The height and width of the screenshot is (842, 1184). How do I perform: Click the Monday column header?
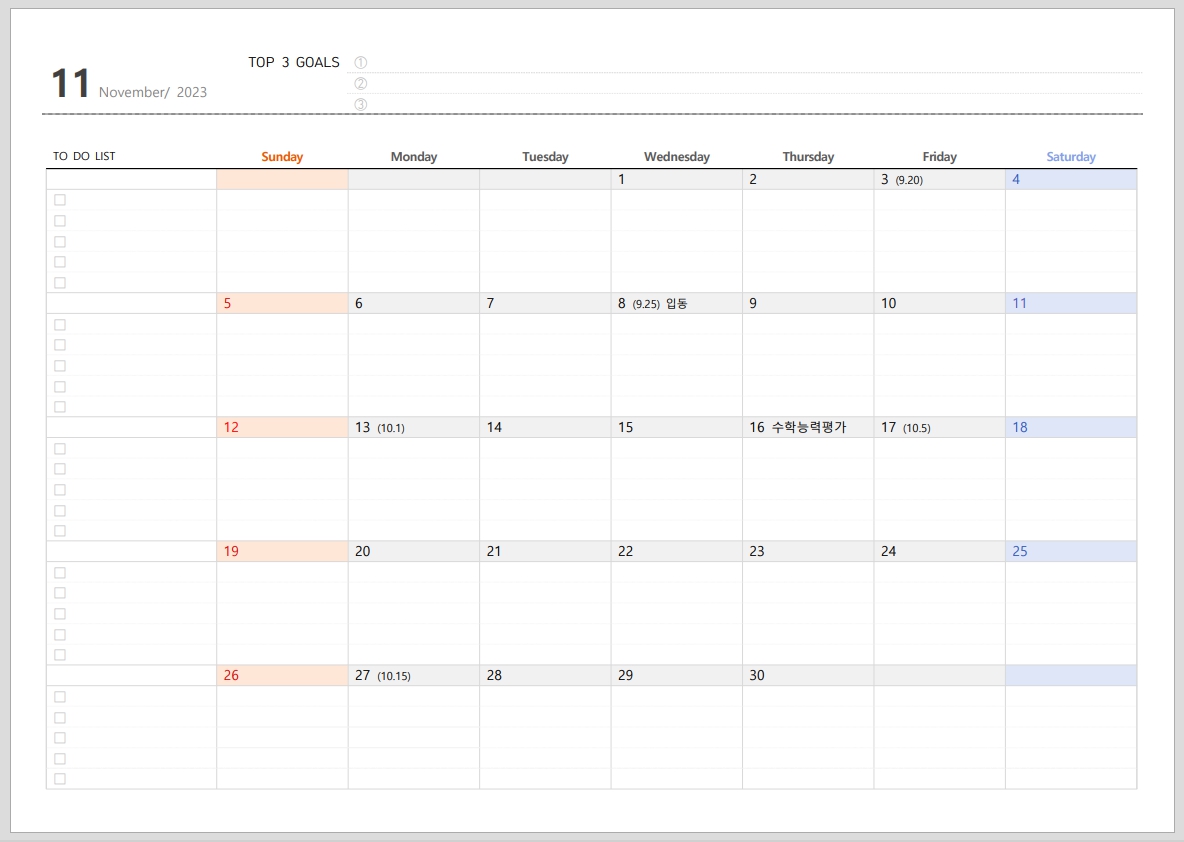click(x=414, y=157)
